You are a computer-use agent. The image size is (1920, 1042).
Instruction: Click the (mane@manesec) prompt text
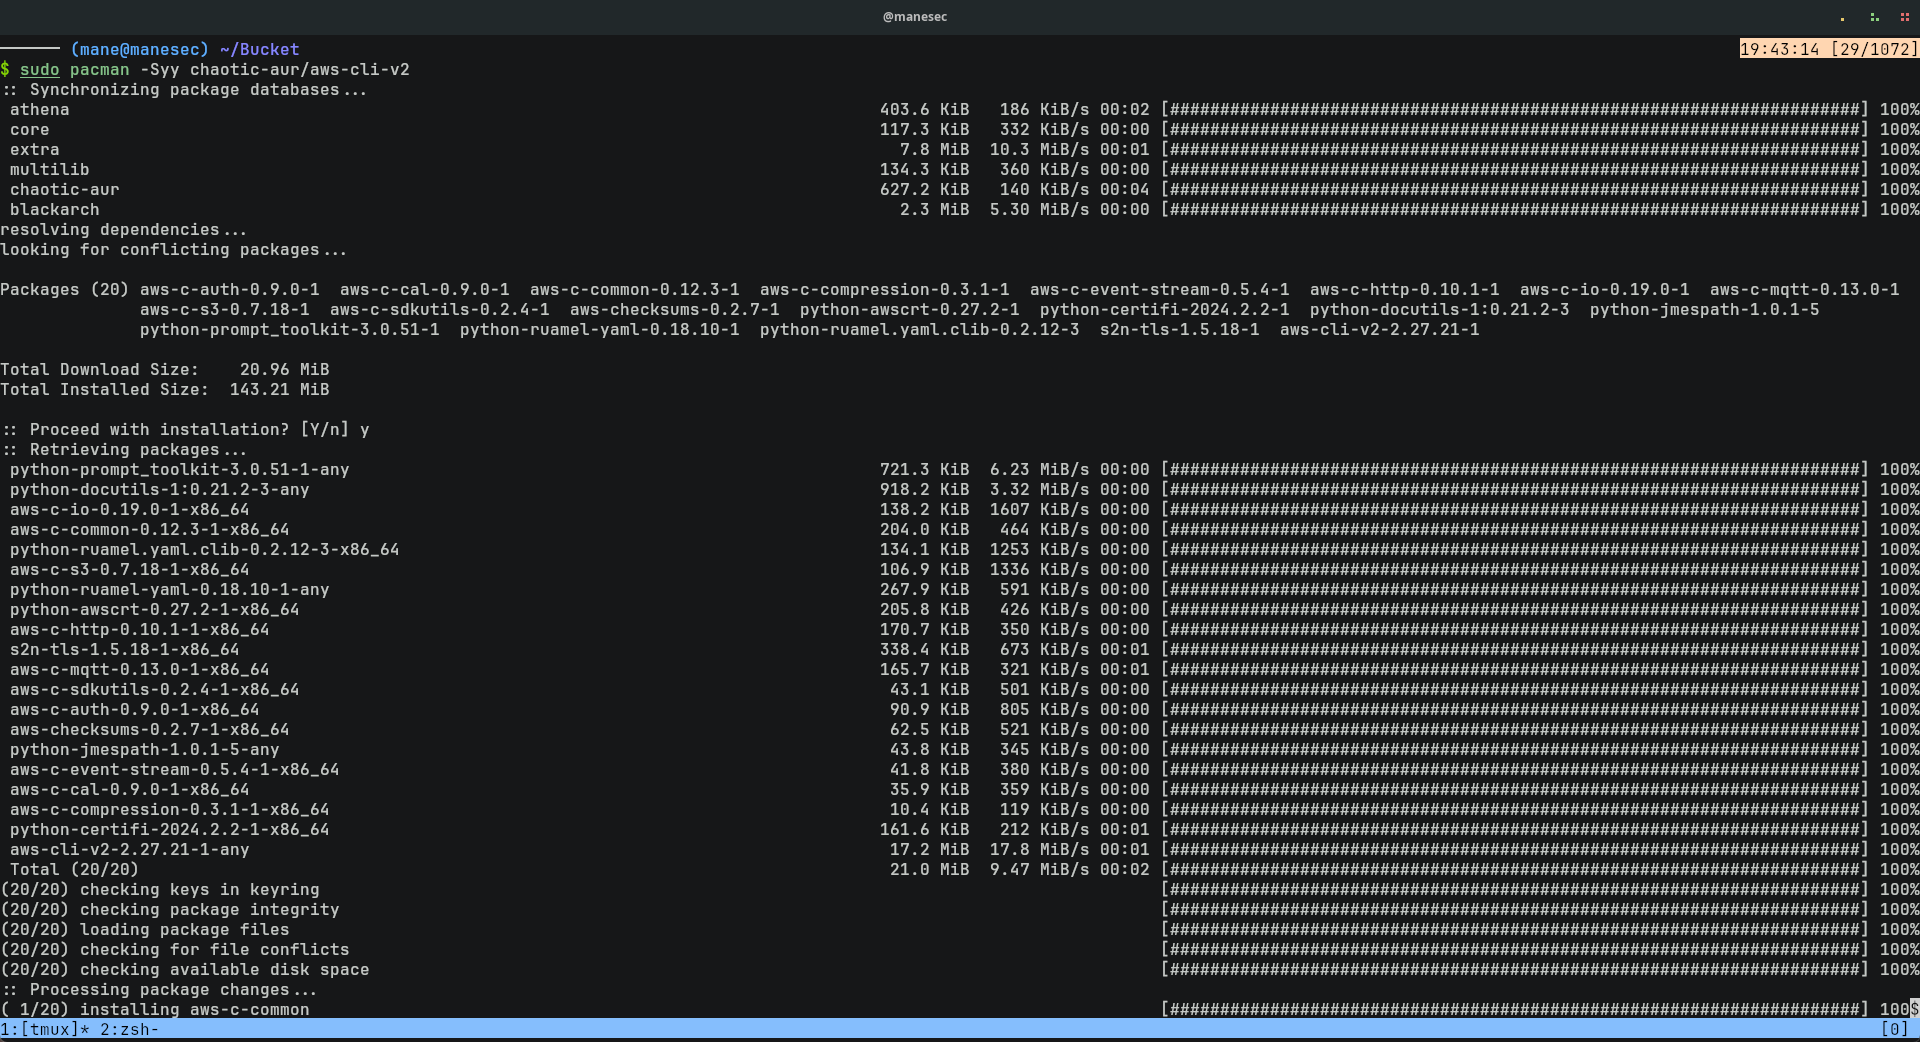click(x=139, y=49)
